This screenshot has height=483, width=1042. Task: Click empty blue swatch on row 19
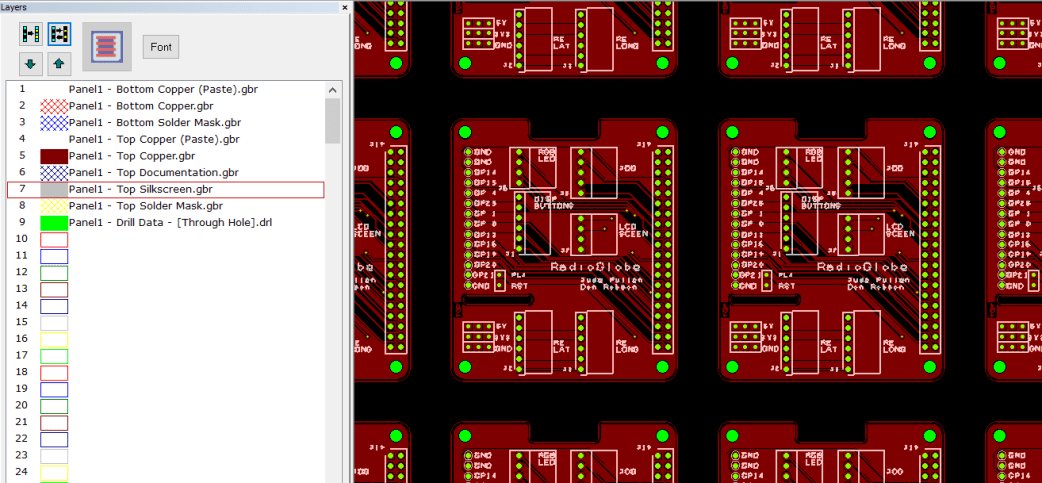(54, 389)
